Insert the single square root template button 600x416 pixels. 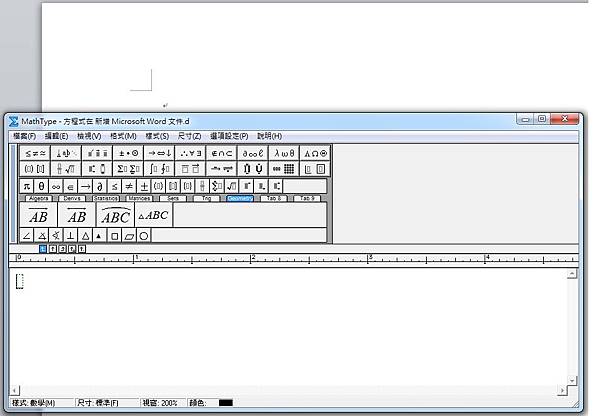(x=232, y=186)
